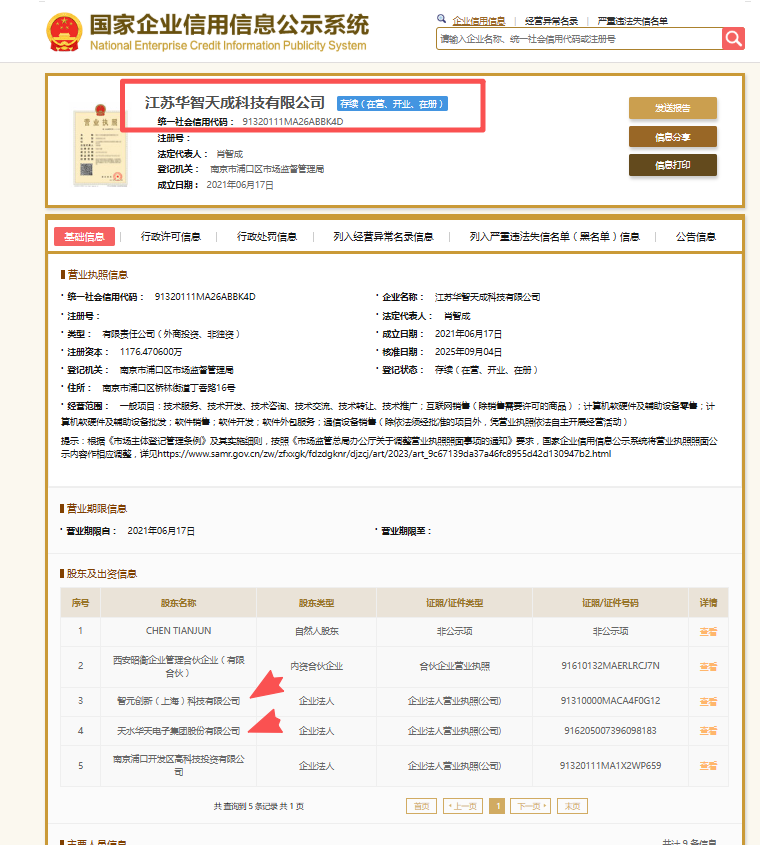Image resolution: width=760 pixels, height=845 pixels.
Task: Open the 基础信息 tab
Action: (x=84, y=237)
